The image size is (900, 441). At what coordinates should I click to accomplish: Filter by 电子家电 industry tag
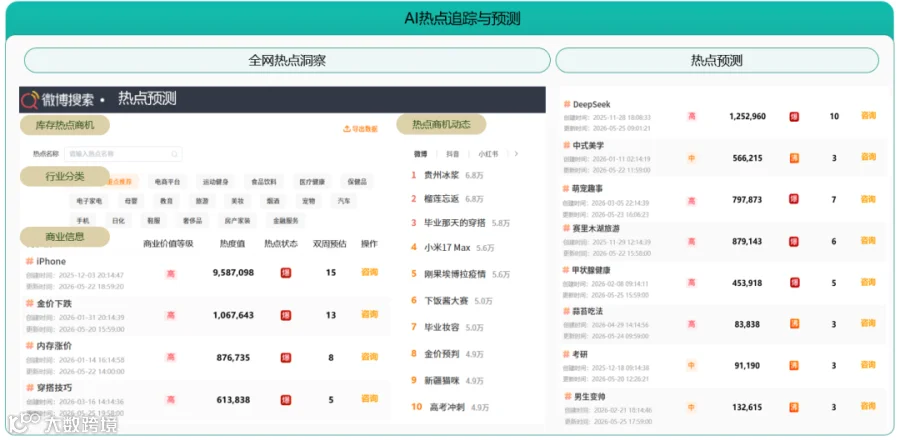pyautogui.click(x=89, y=201)
